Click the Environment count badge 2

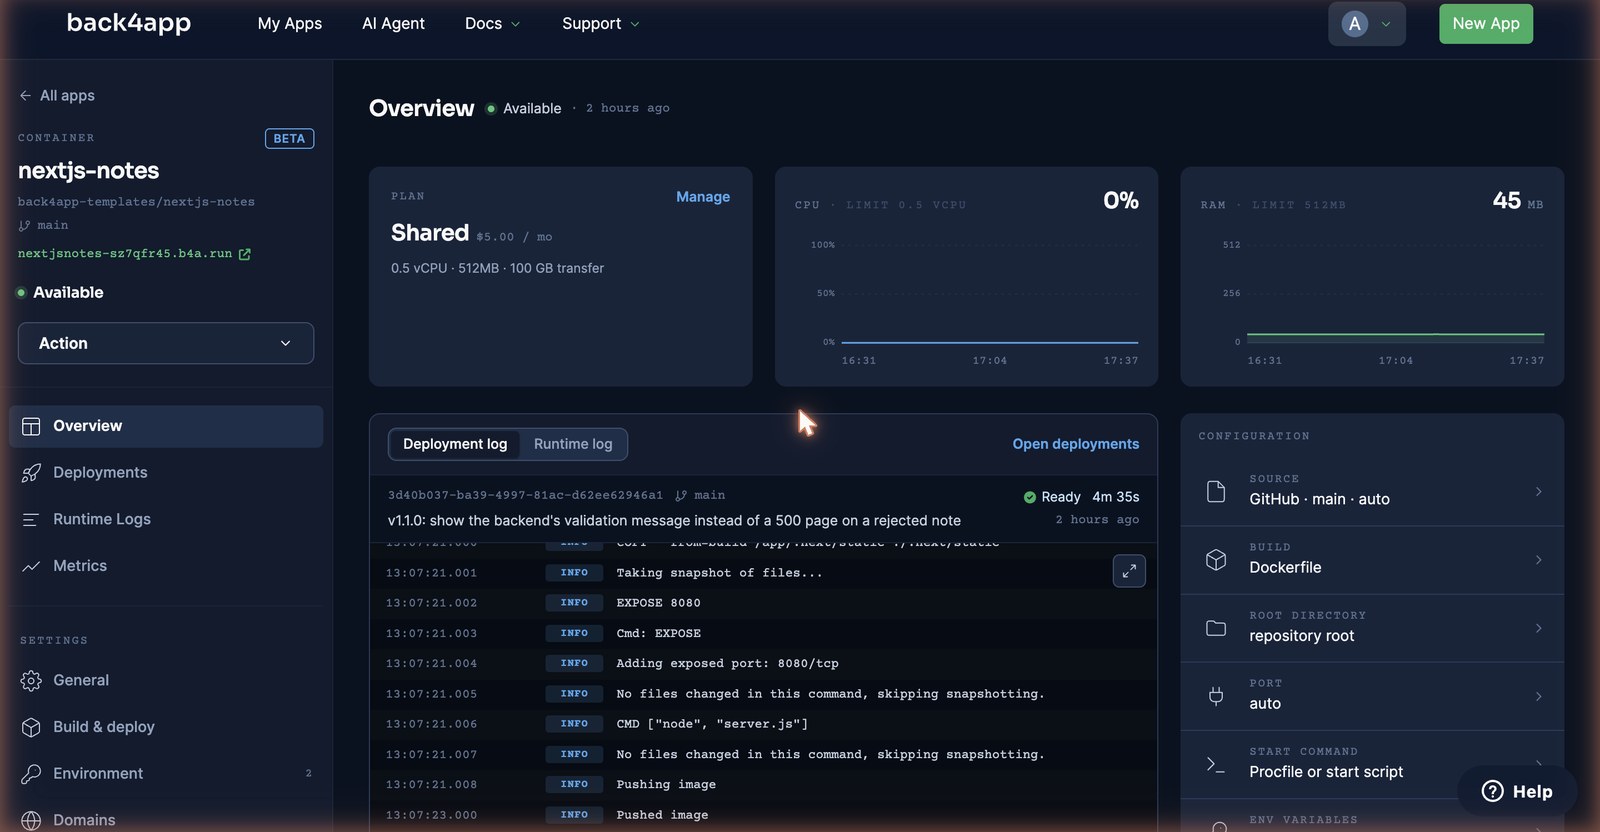point(308,774)
